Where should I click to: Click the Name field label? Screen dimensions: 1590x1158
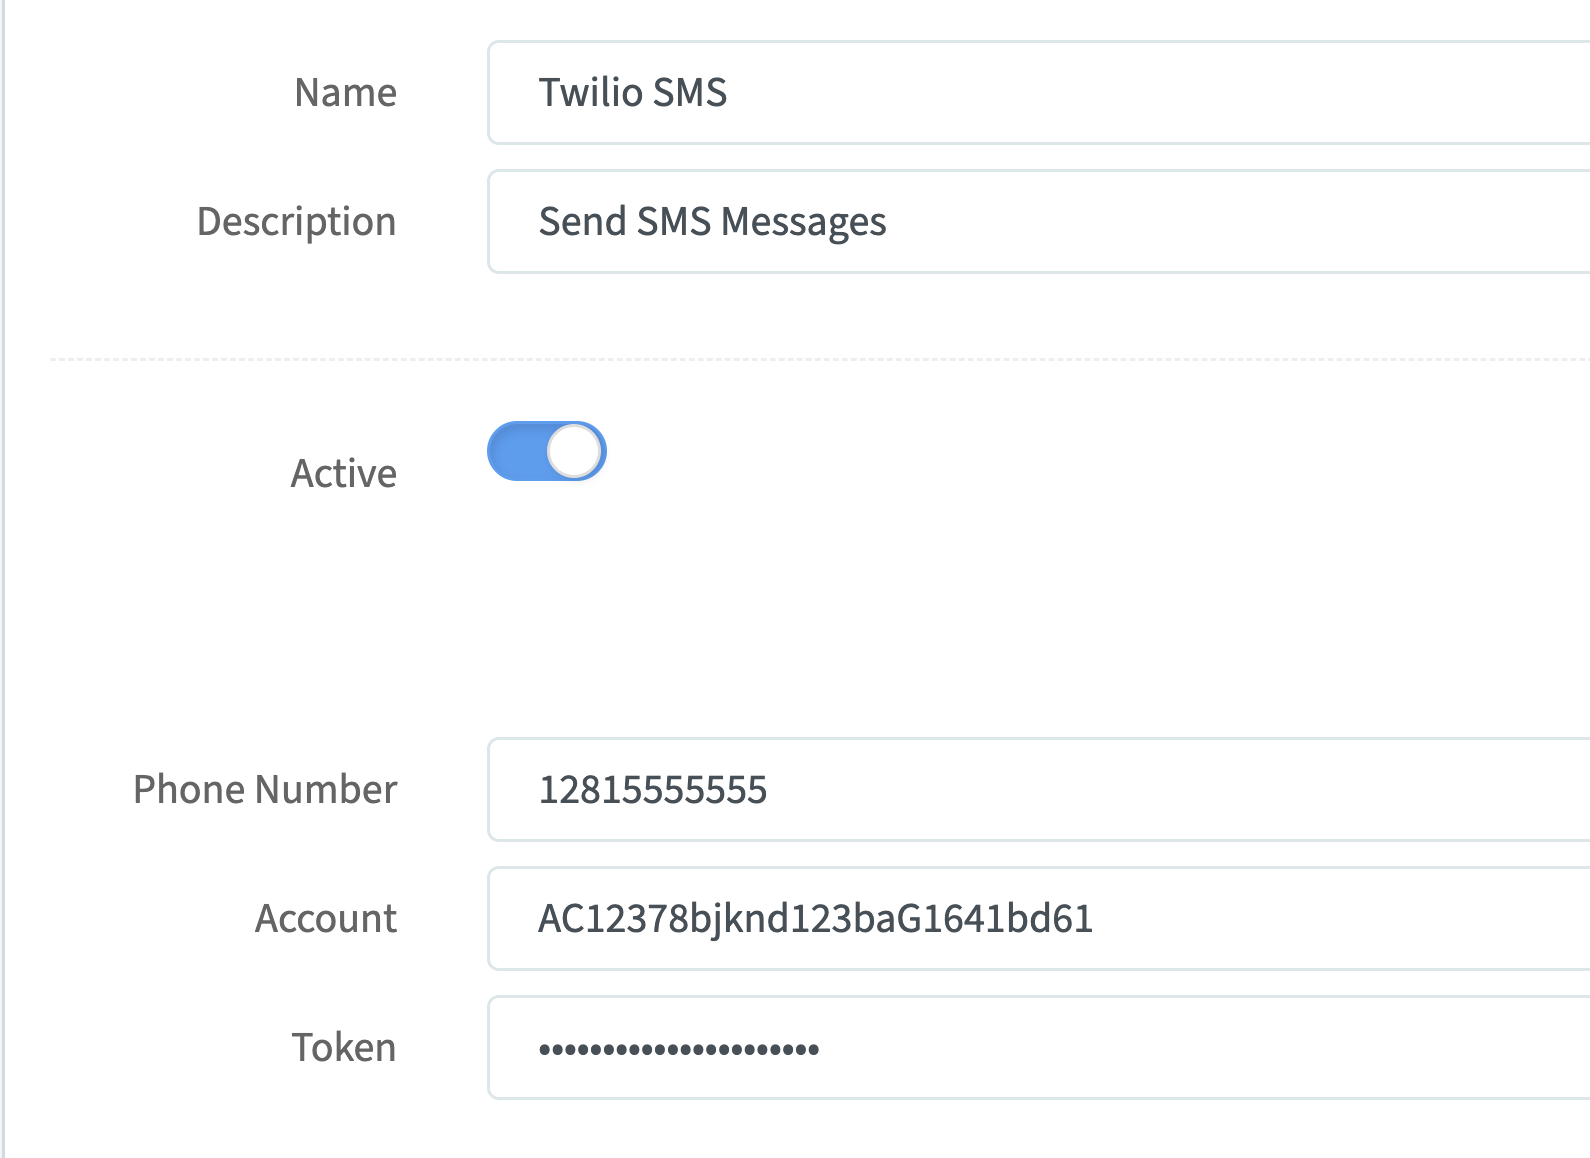click(x=346, y=93)
